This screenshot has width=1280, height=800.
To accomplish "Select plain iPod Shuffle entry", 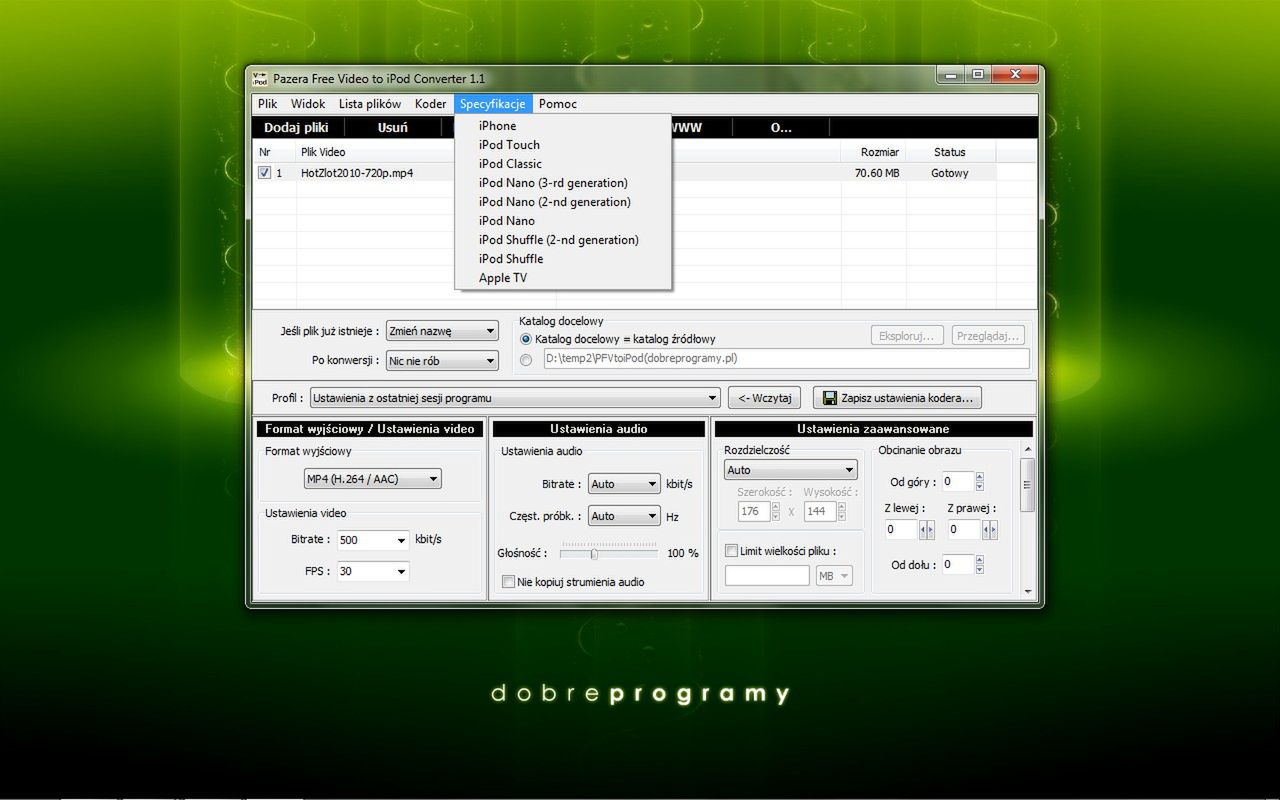I will (563, 259).
